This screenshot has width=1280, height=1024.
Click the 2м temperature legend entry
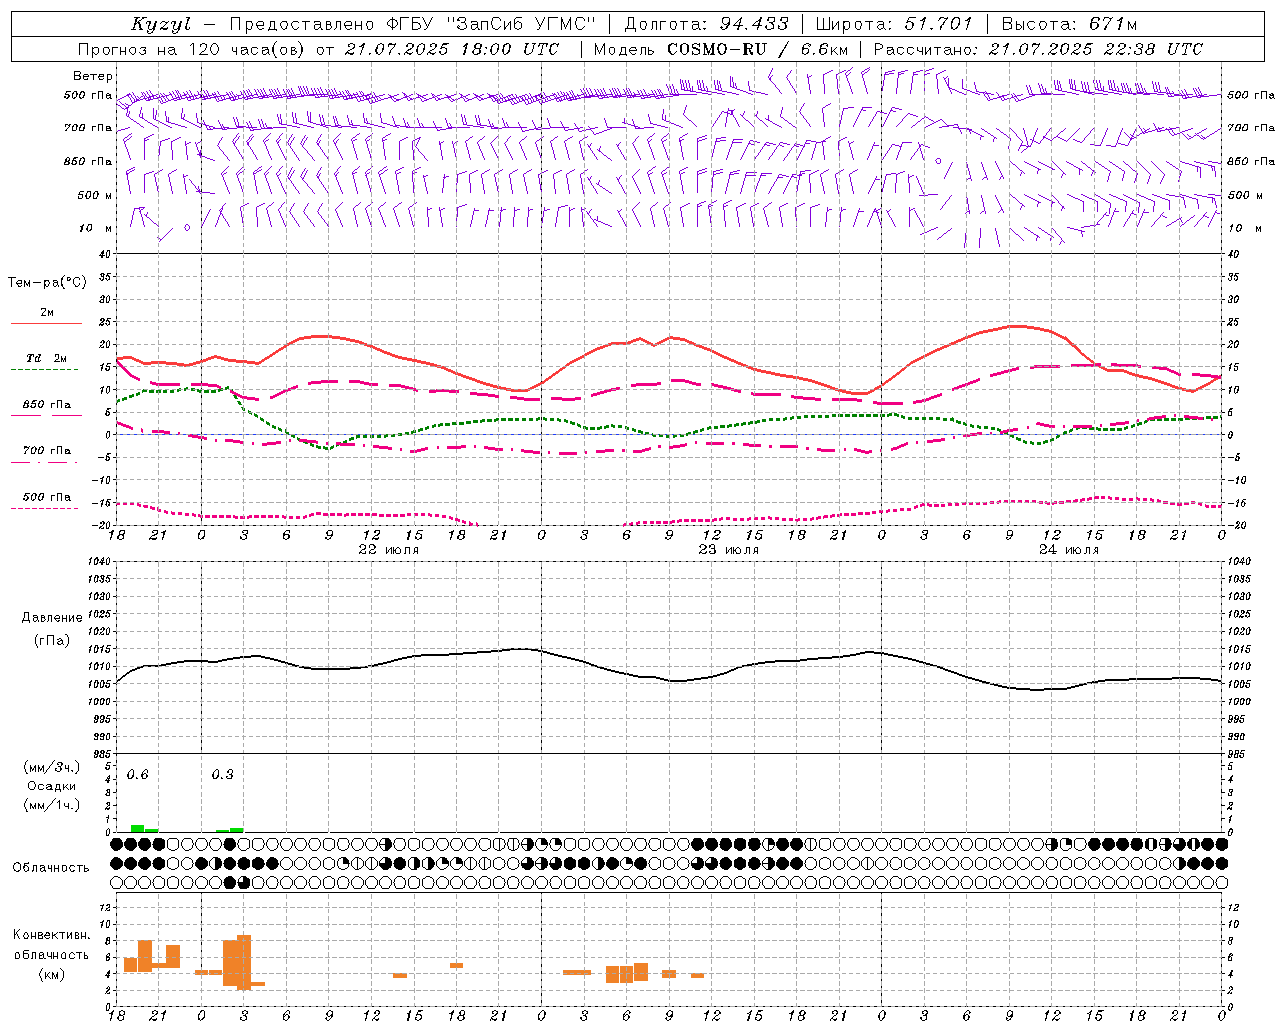(47, 312)
